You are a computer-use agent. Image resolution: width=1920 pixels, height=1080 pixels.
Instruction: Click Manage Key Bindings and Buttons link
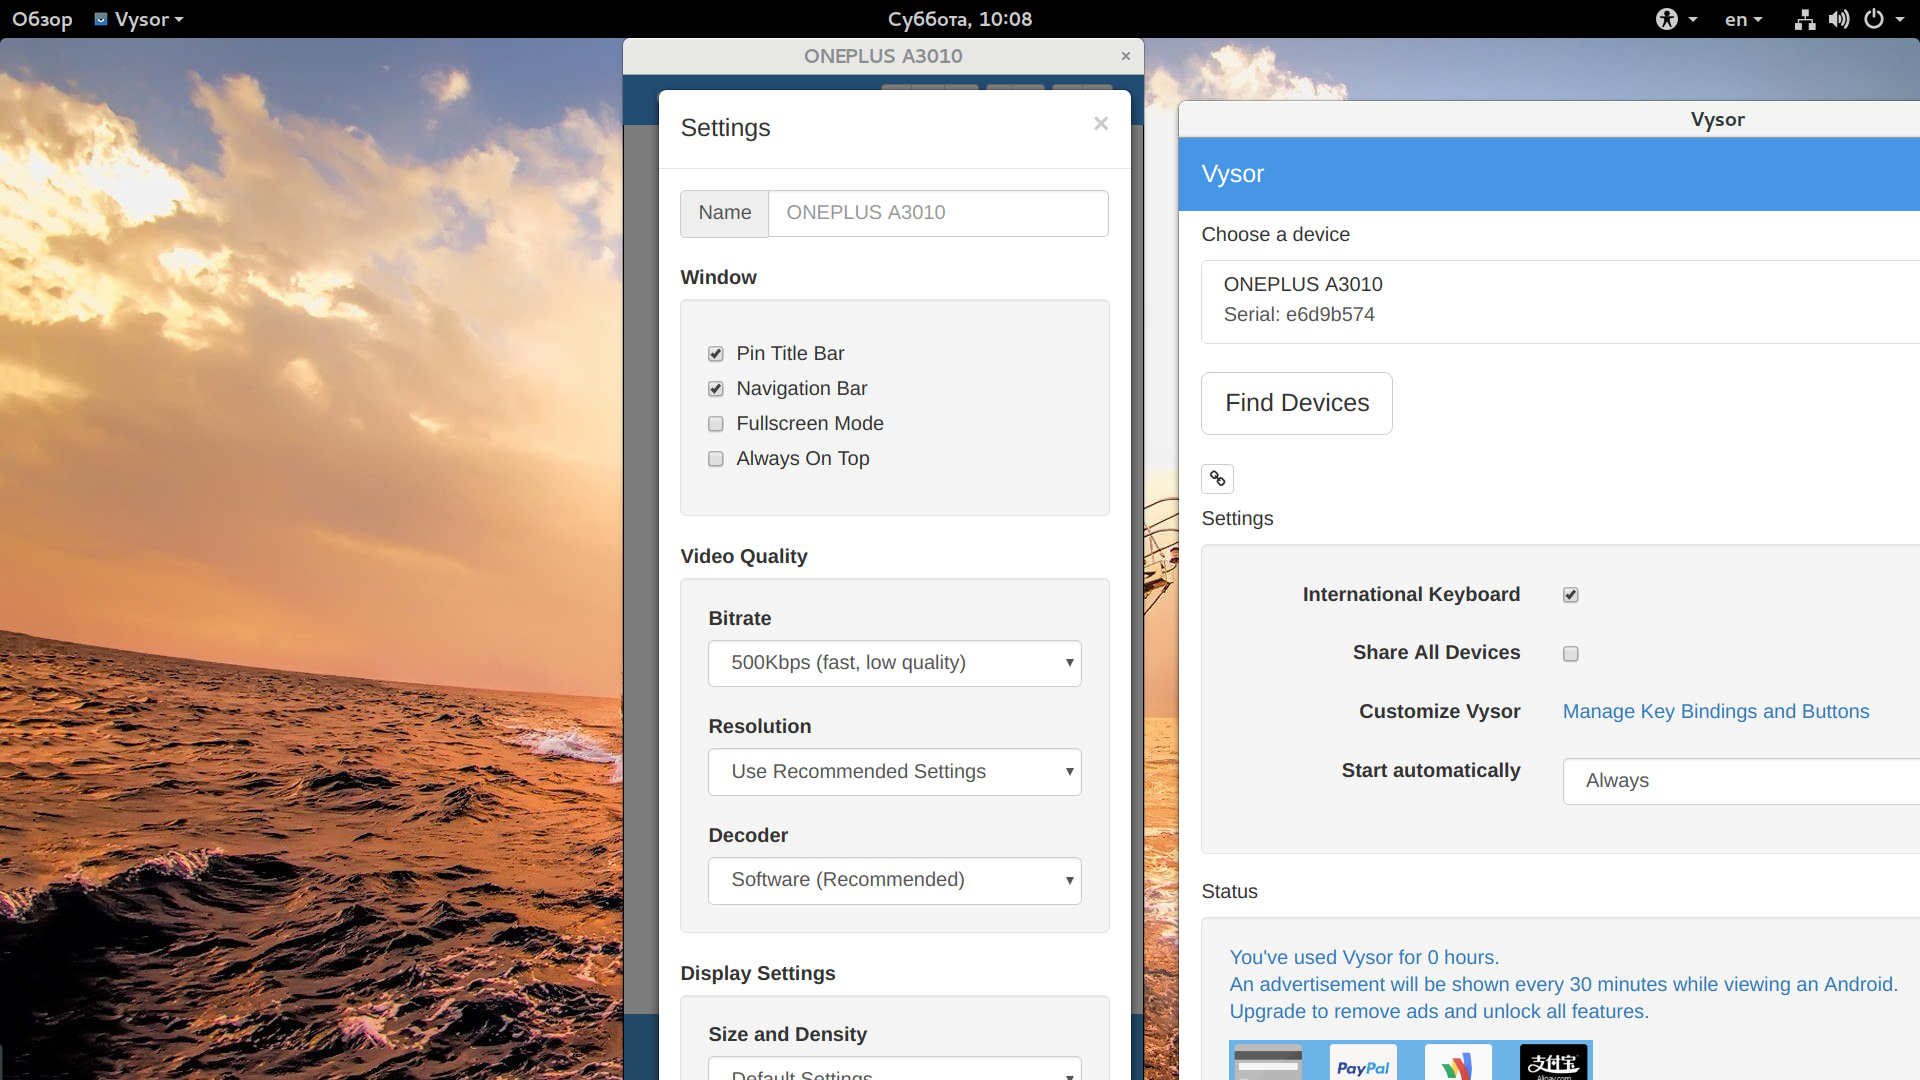1716,711
